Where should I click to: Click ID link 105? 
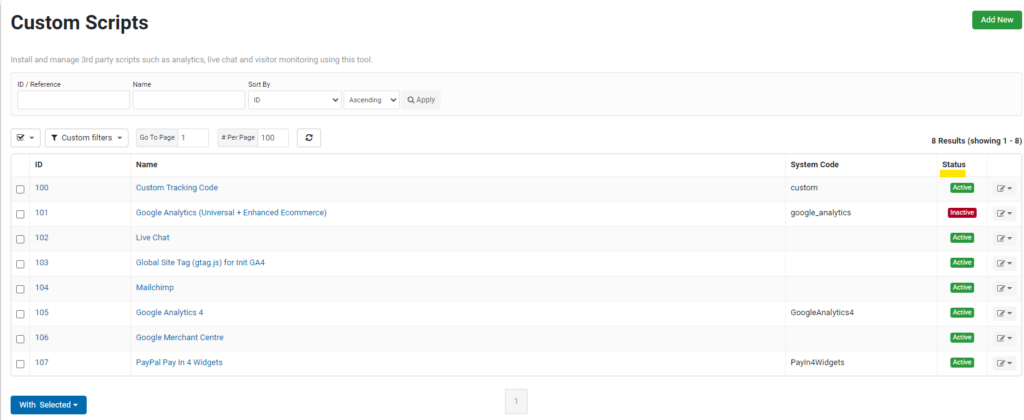coord(42,312)
